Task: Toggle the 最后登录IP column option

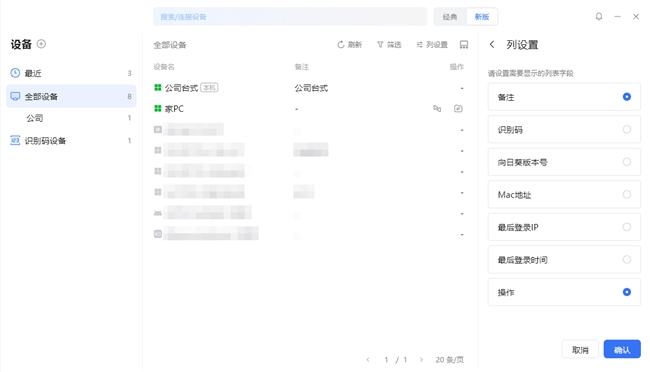Action: 564,227
